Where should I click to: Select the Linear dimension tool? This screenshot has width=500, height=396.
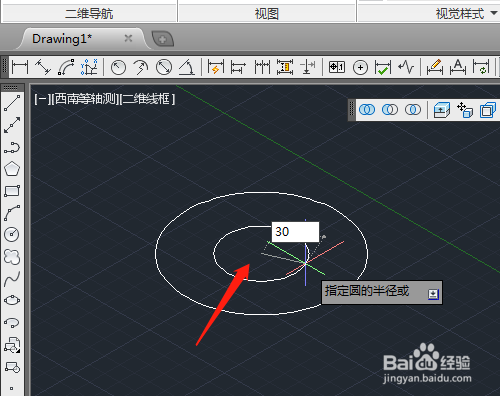[x=20, y=67]
